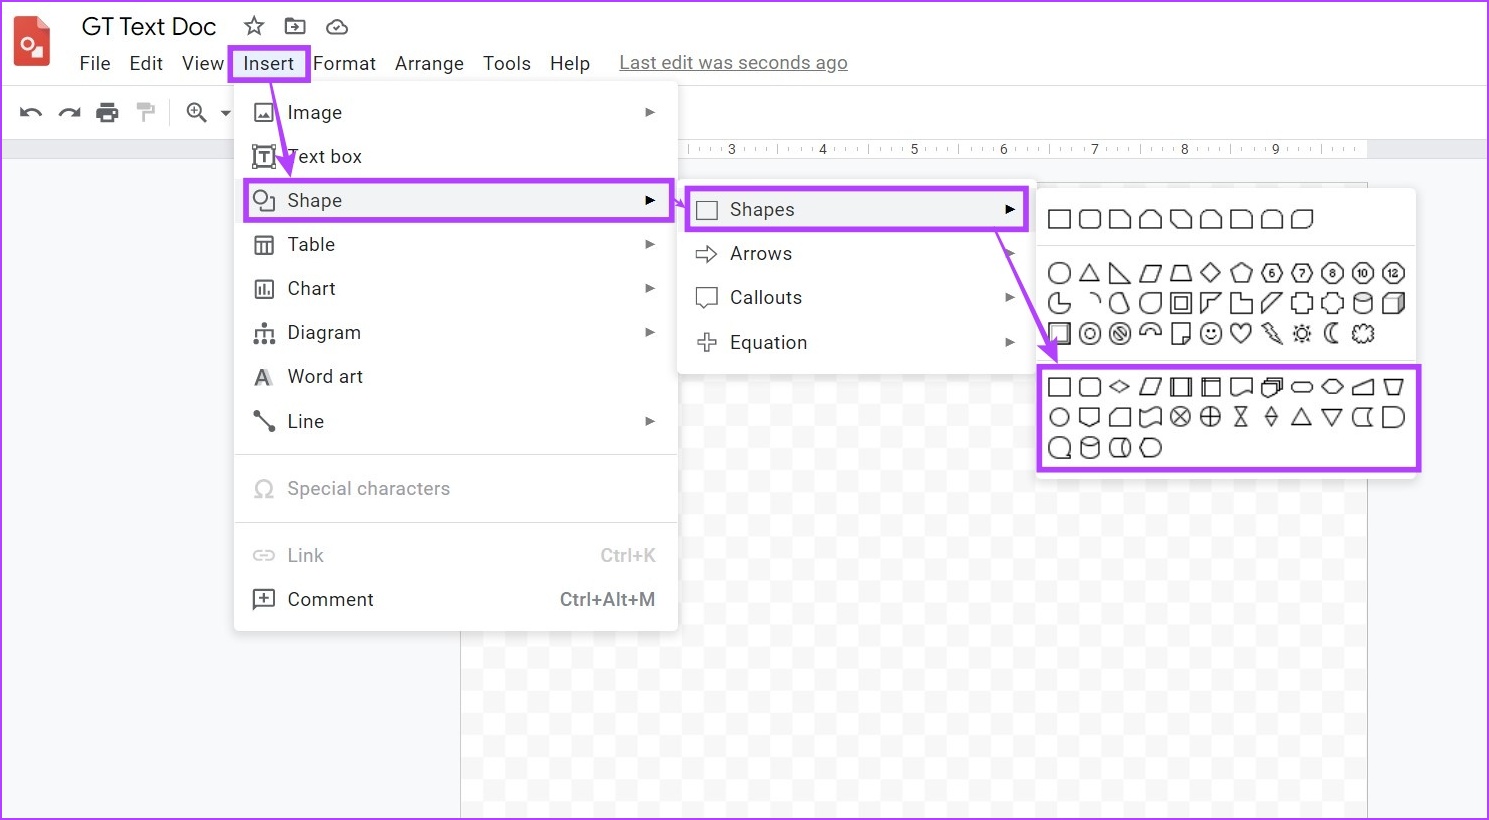Screen dimensions: 1489x820
Task: Open the Help menu
Action: 570,63
